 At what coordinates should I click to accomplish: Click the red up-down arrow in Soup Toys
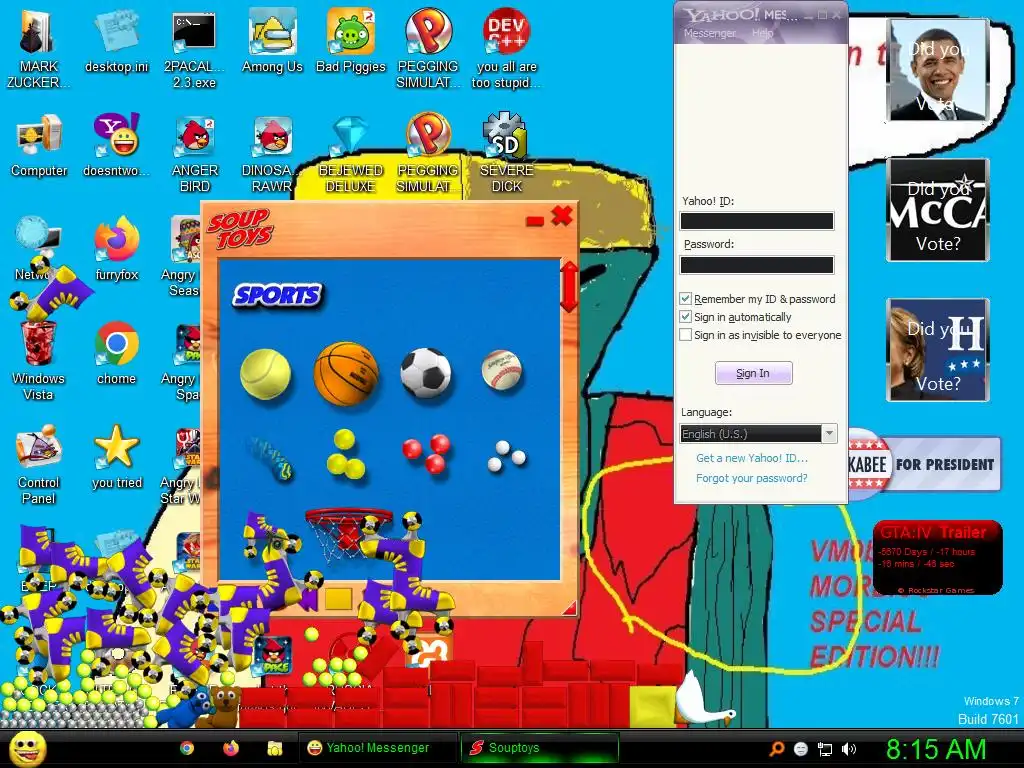coord(569,287)
